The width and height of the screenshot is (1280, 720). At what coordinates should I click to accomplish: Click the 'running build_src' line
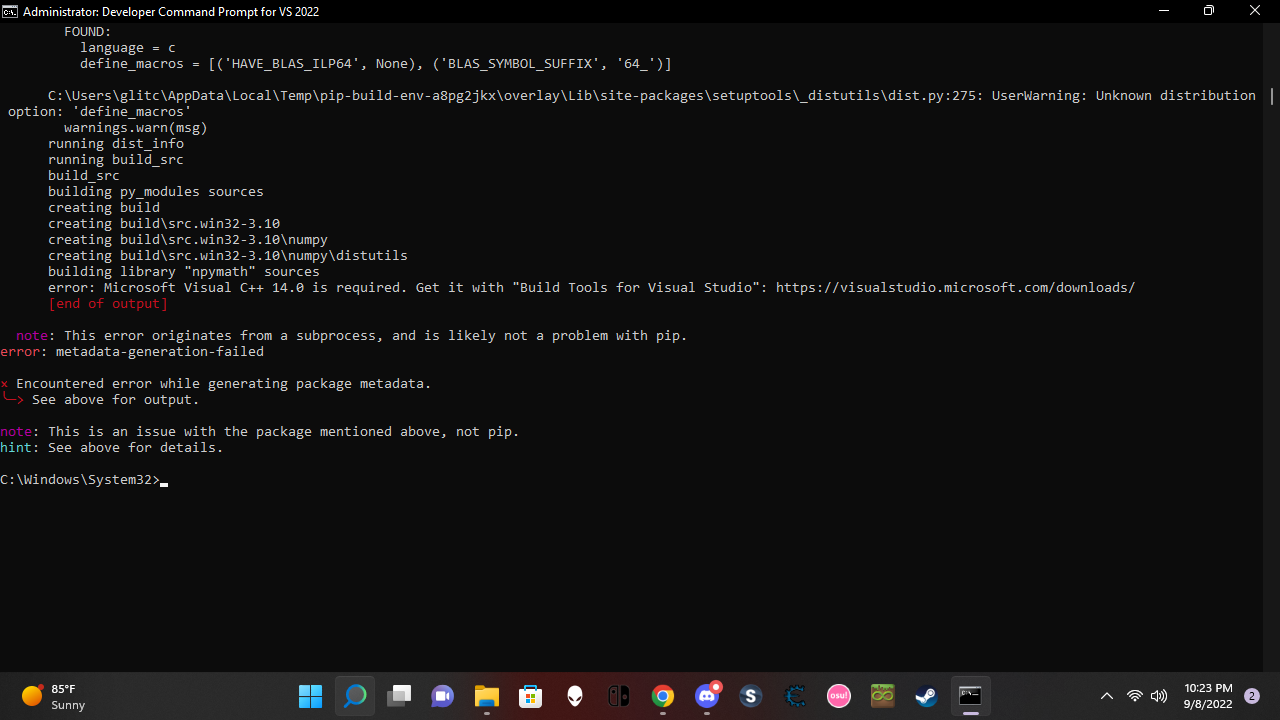(x=116, y=160)
